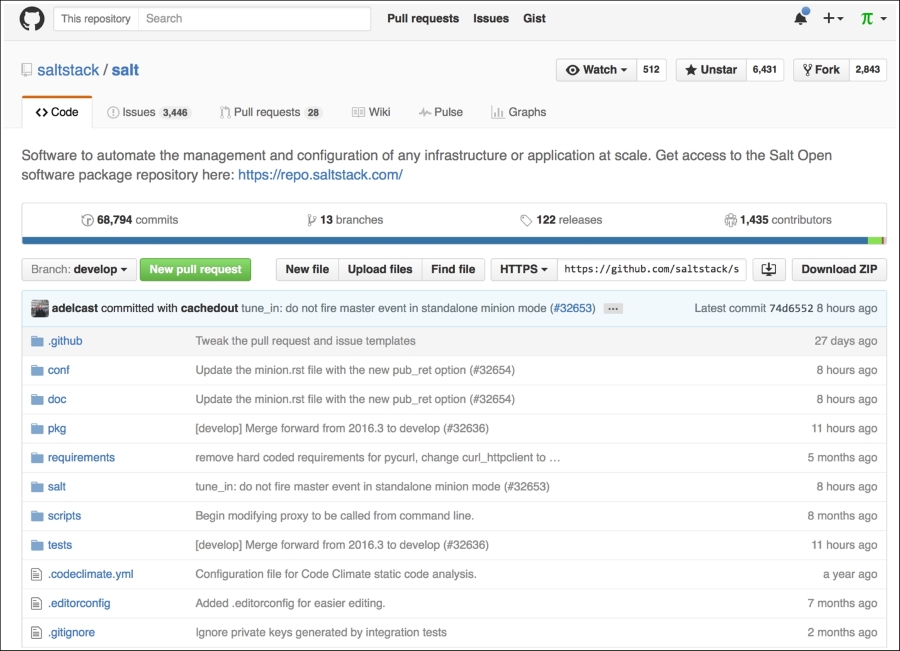This screenshot has height=651, width=900.
Task: Open the Watch dropdown
Action: [596, 69]
